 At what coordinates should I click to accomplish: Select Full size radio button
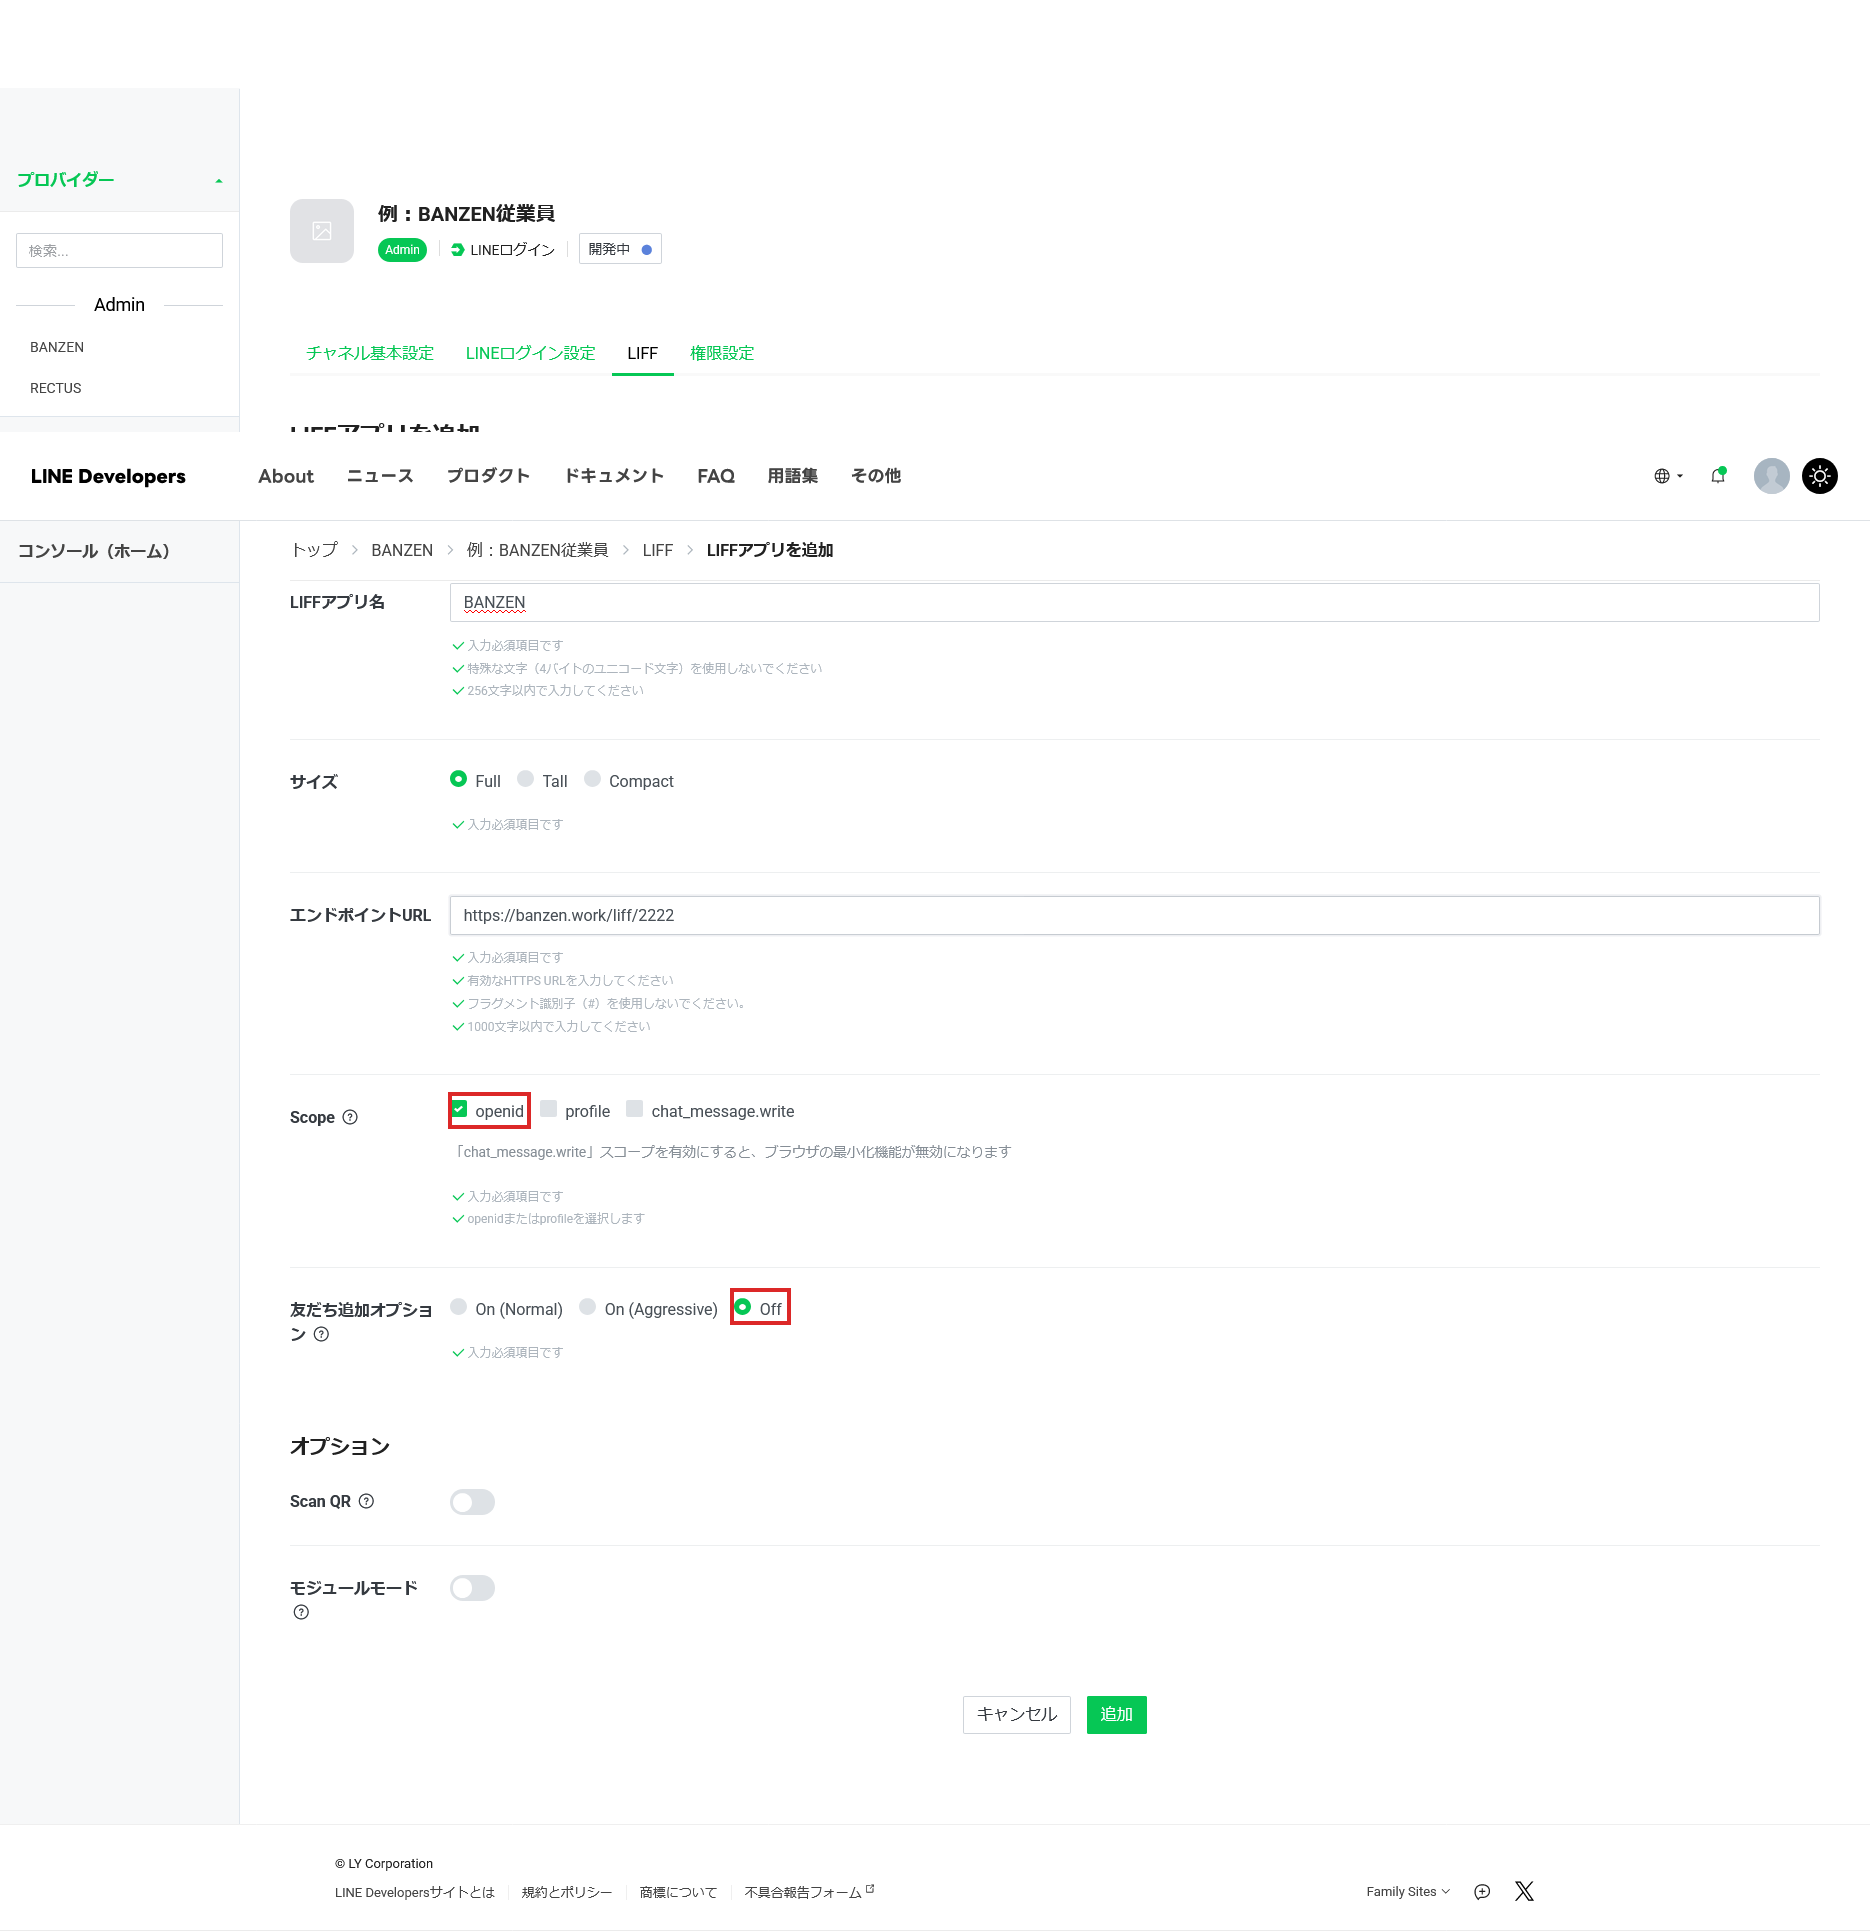pyautogui.click(x=458, y=779)
